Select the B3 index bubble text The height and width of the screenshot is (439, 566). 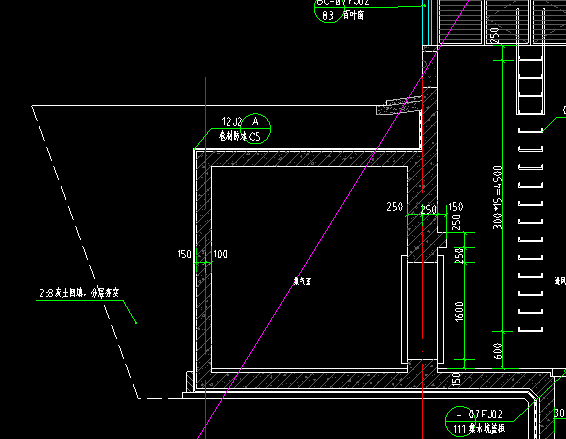tap(328, 16)
